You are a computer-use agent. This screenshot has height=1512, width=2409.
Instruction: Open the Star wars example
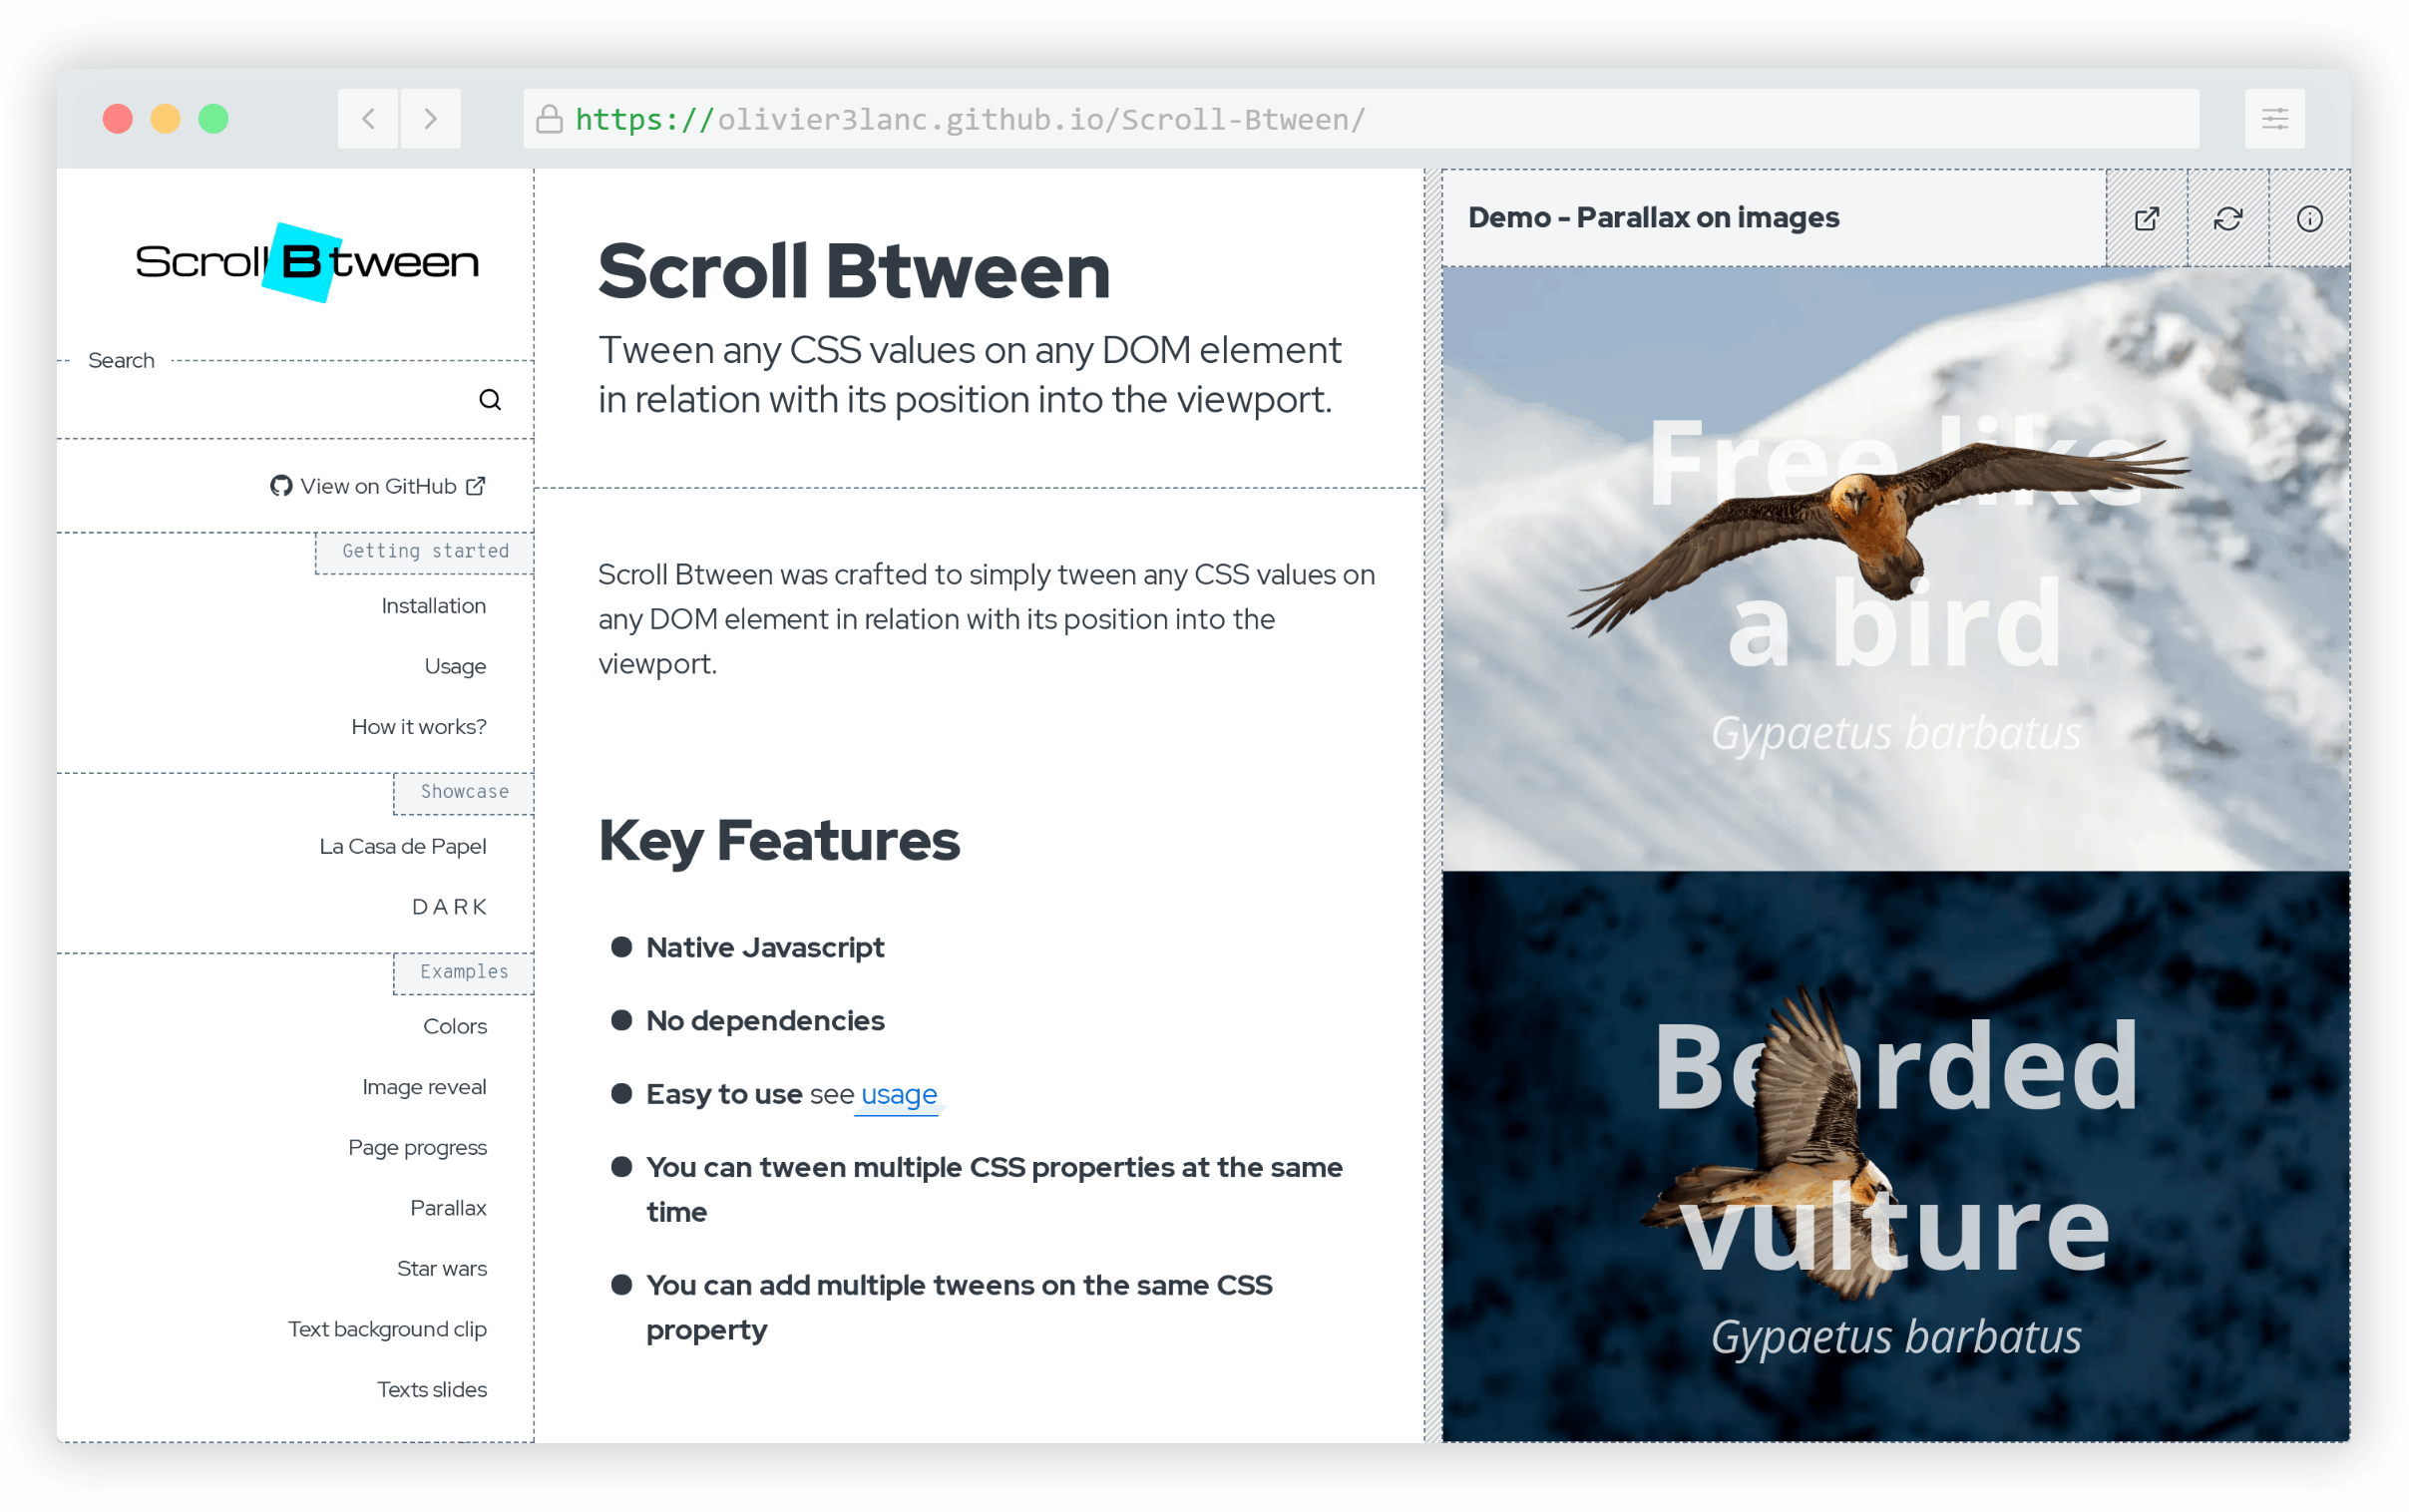(x=441, y=1268)
